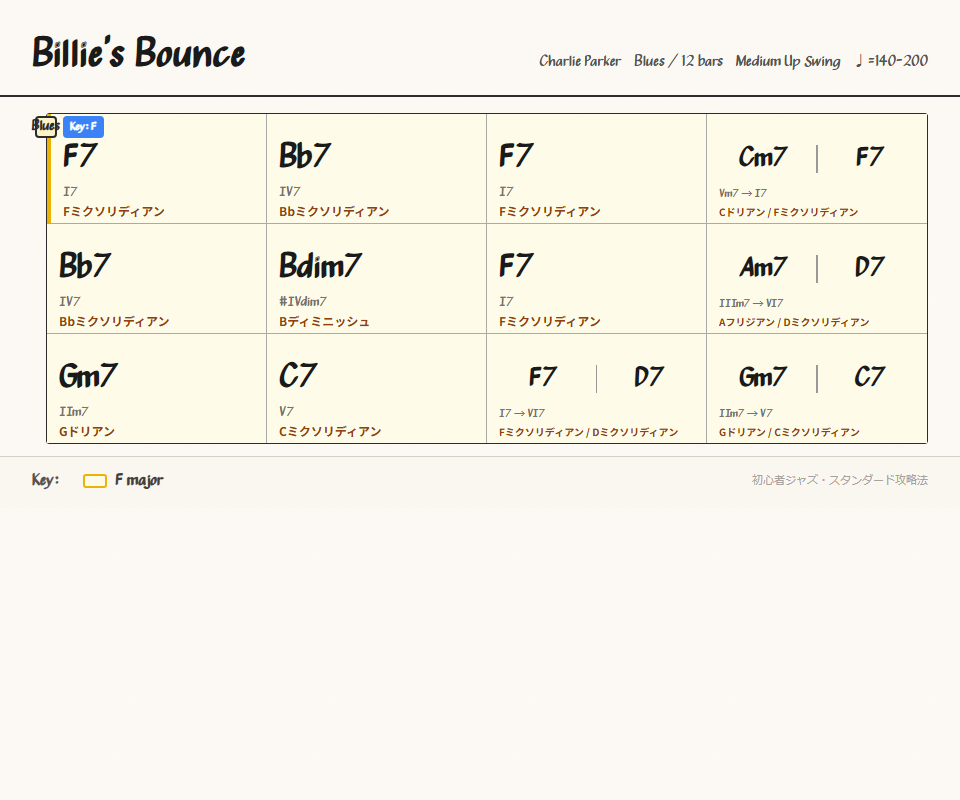Click the "Medium Up Swing" style label
This screenshot has width=960, height=800.
pos(786,61)
